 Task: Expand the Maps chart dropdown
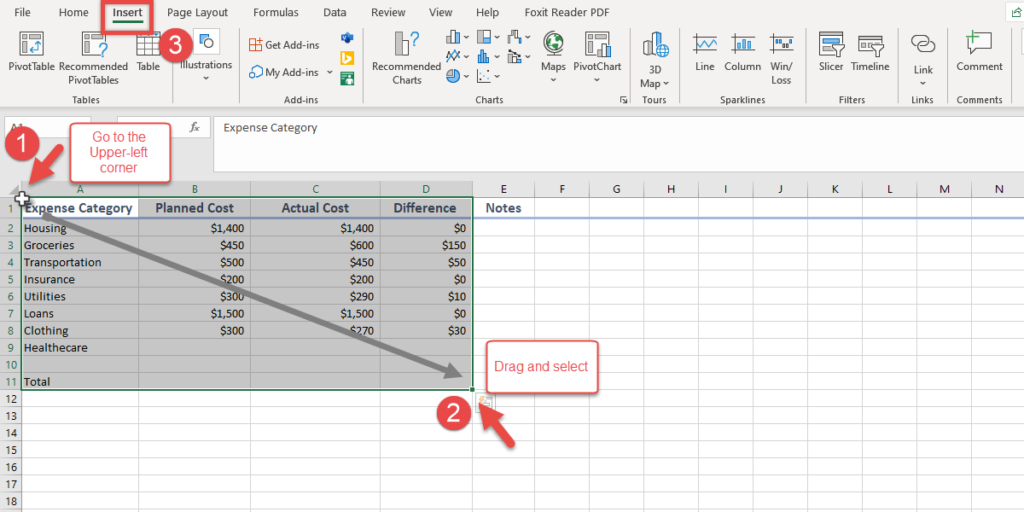[x=553, y=80]
